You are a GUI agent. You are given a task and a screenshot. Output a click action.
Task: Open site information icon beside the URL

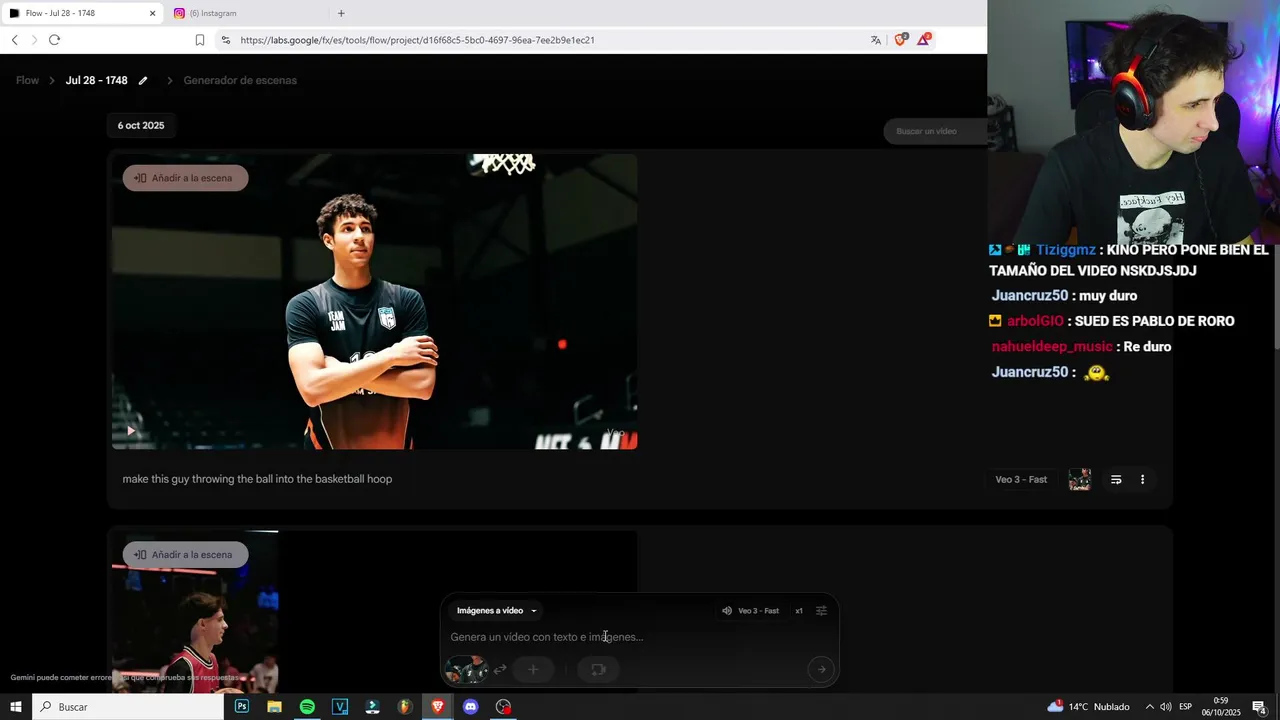(225, 40)
